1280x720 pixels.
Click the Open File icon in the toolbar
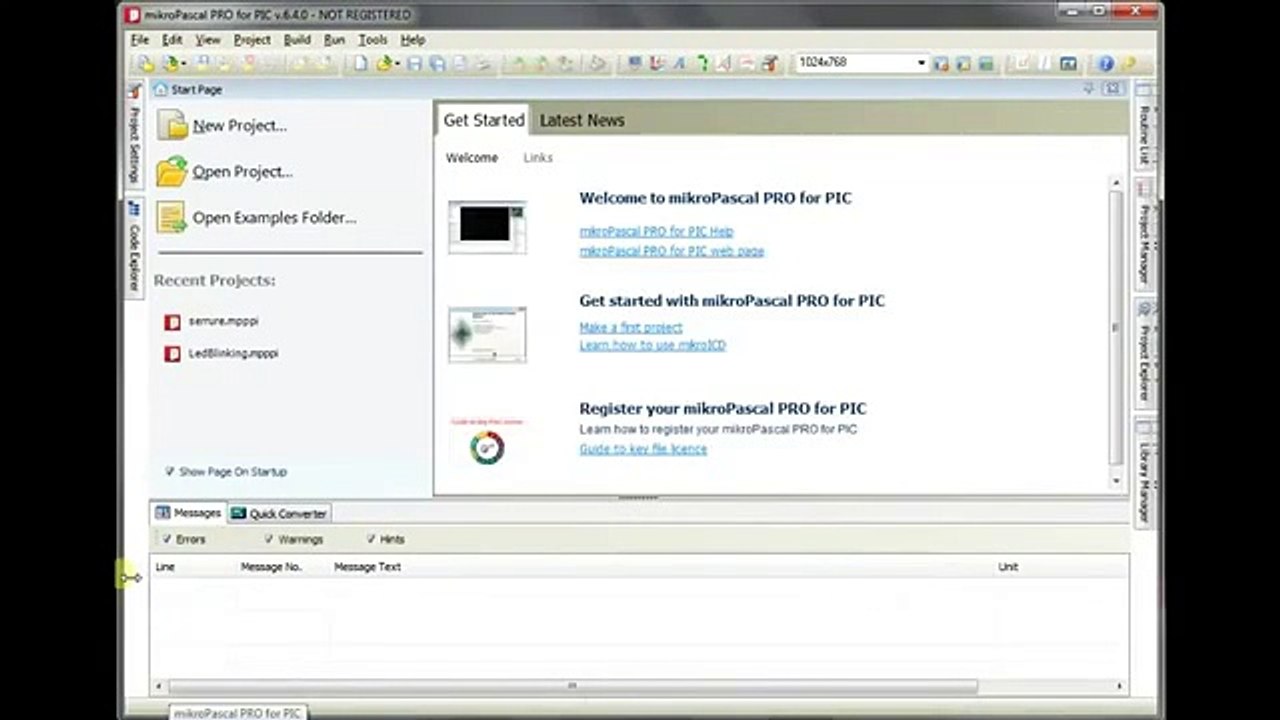384,63
